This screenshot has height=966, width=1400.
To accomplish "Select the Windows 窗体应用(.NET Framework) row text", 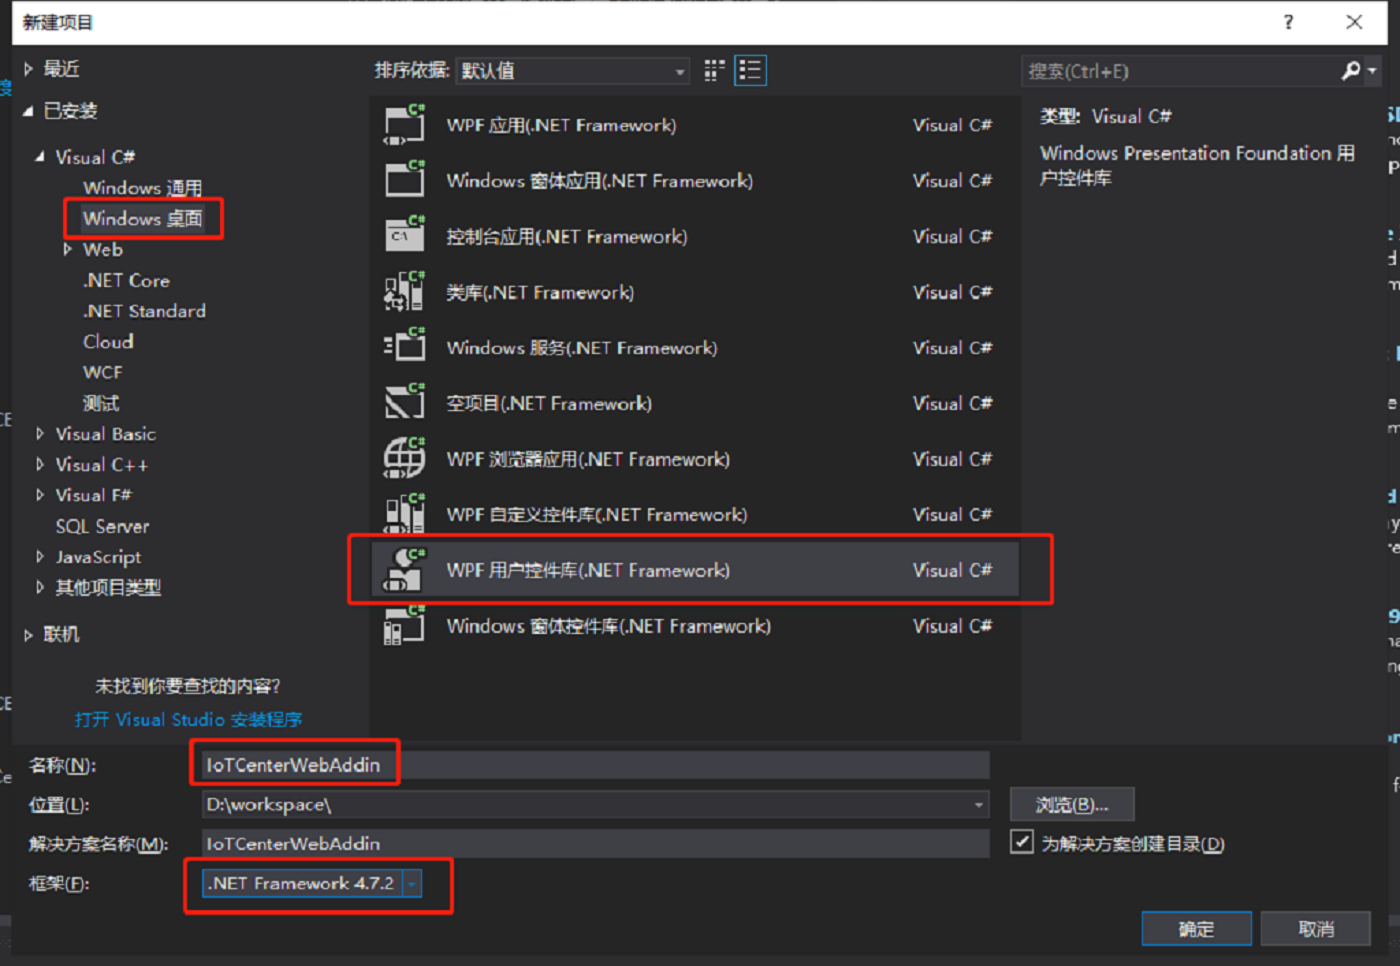I will [x=600, y=181].
